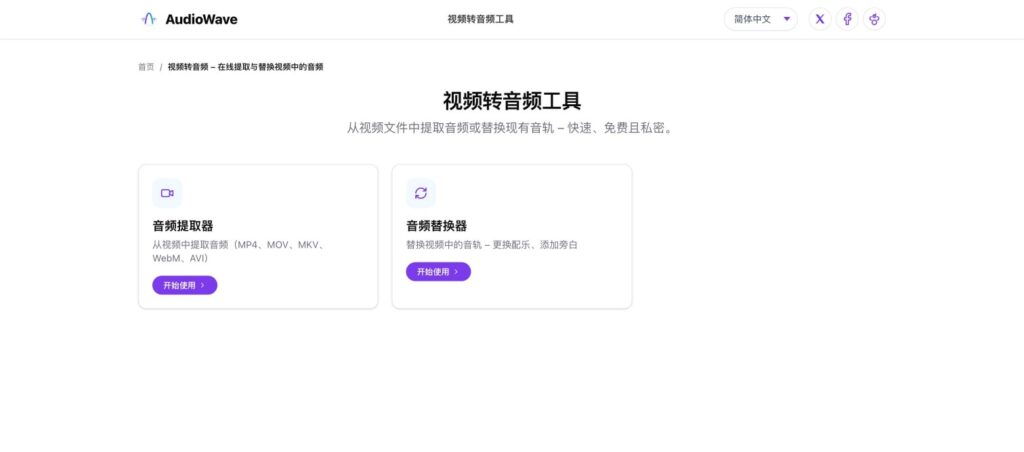Open the Facebook share icon

click(x=847, y=19)
